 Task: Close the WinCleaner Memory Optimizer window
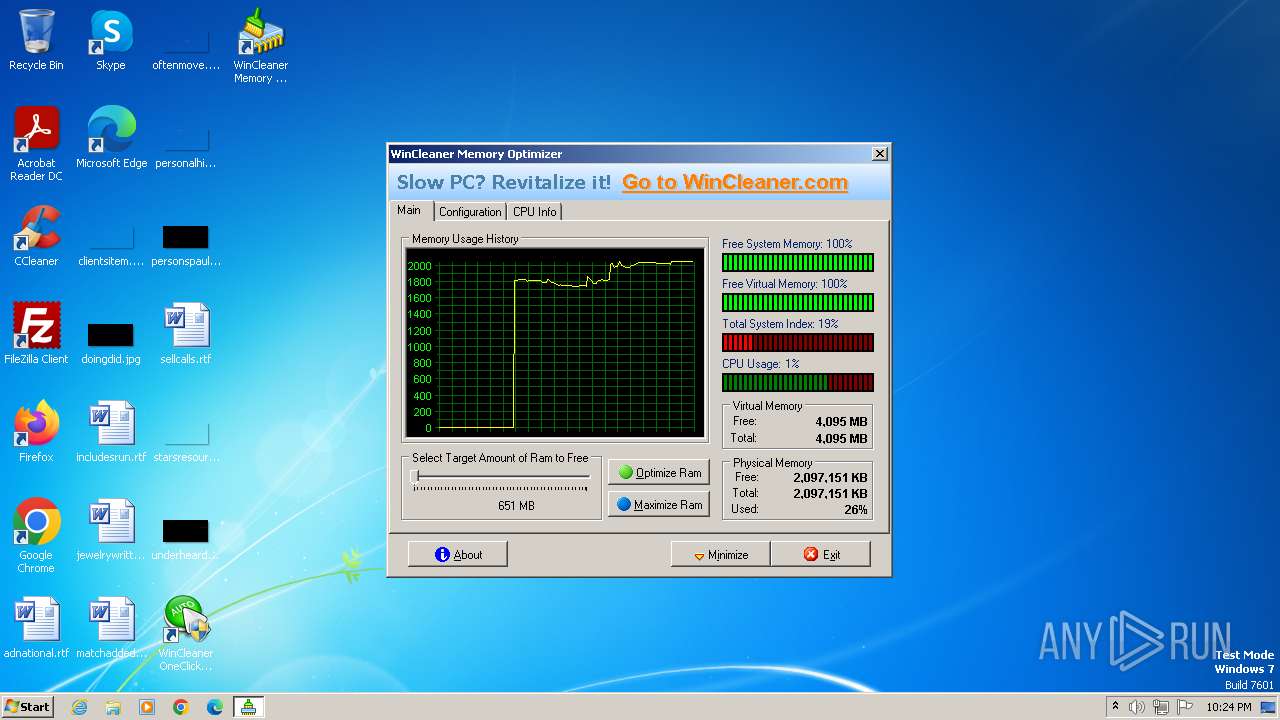pos(879,154)
